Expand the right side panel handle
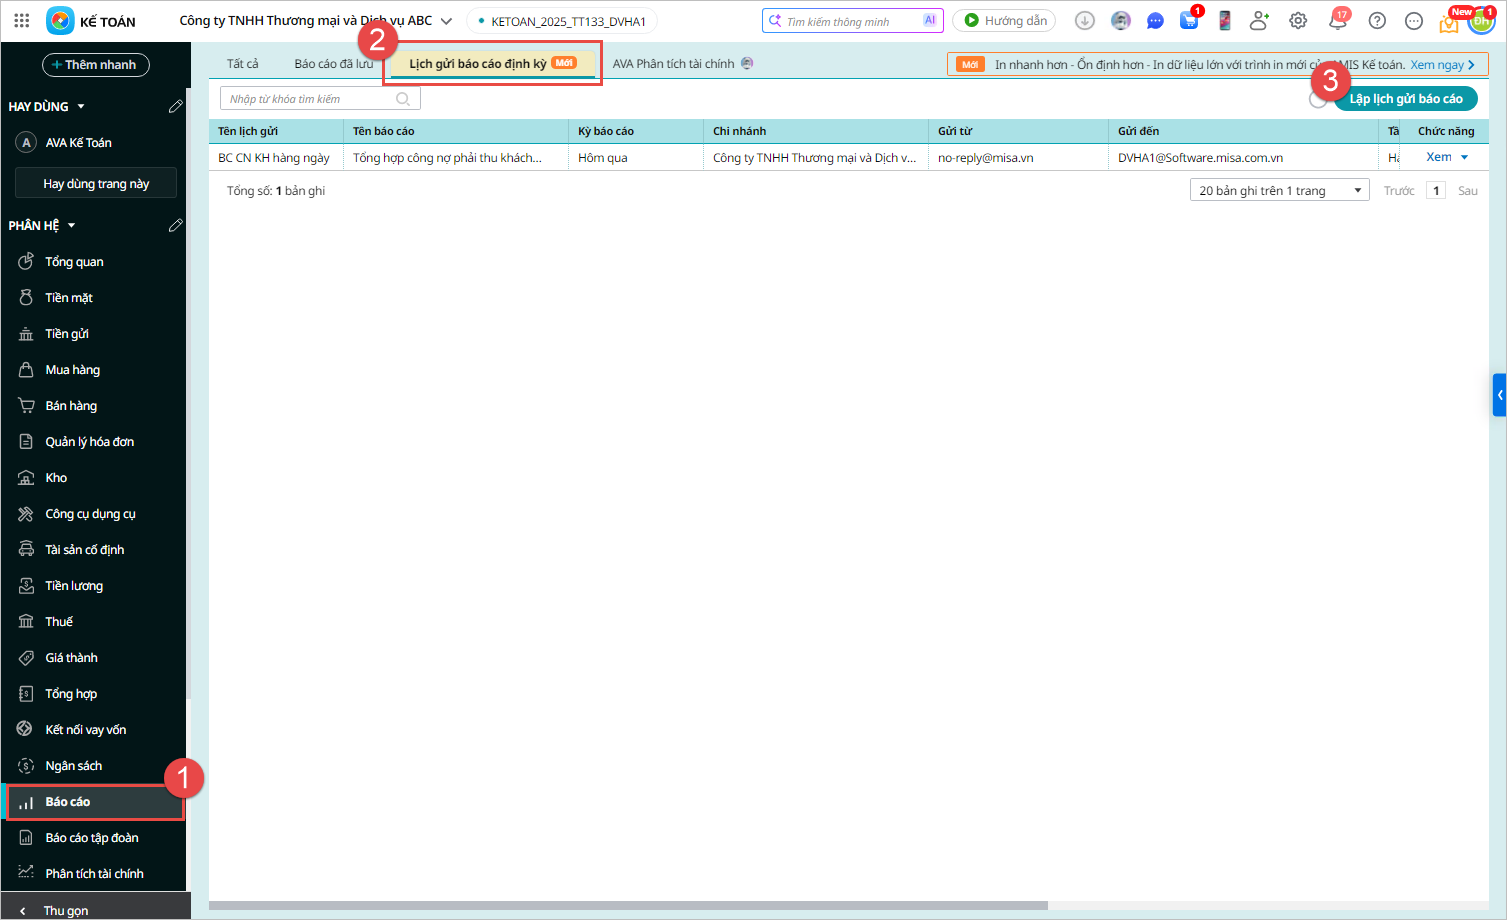This screenshot has width=1507, height=920. tap(1499, 395)
